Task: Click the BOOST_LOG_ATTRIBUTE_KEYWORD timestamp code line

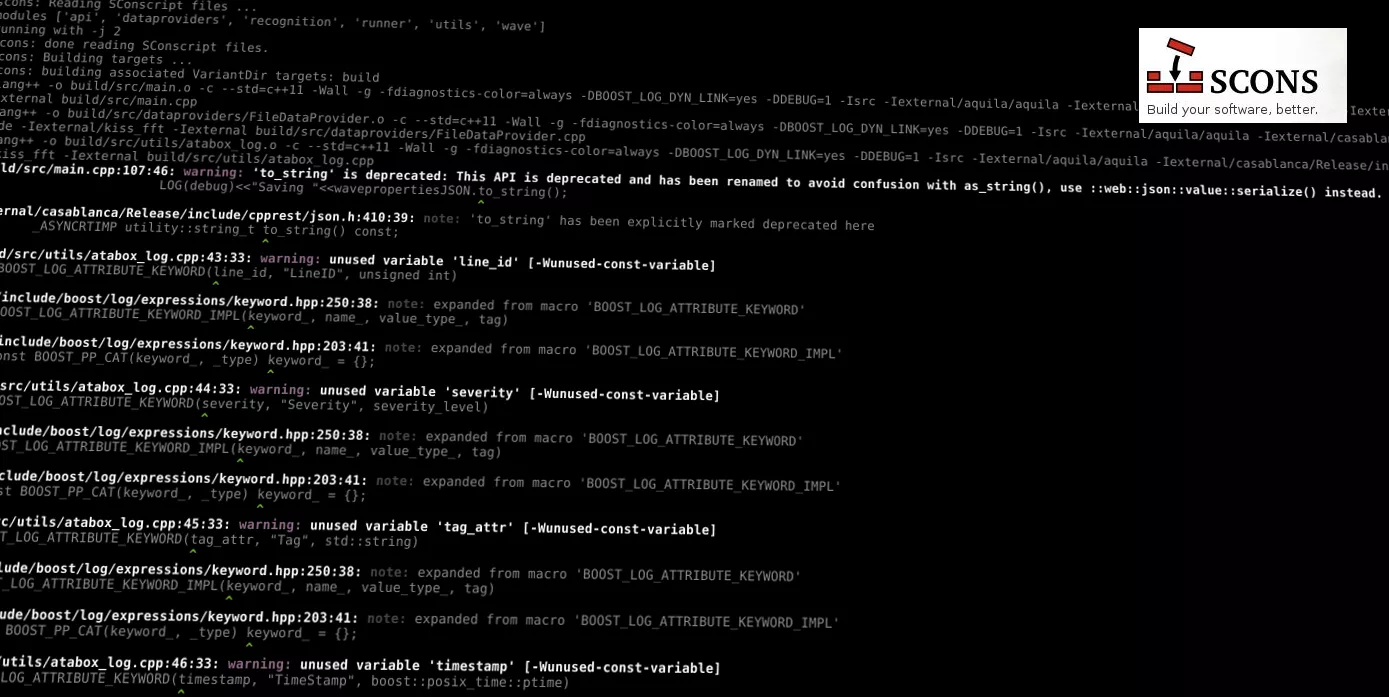Action: (284, 682)
